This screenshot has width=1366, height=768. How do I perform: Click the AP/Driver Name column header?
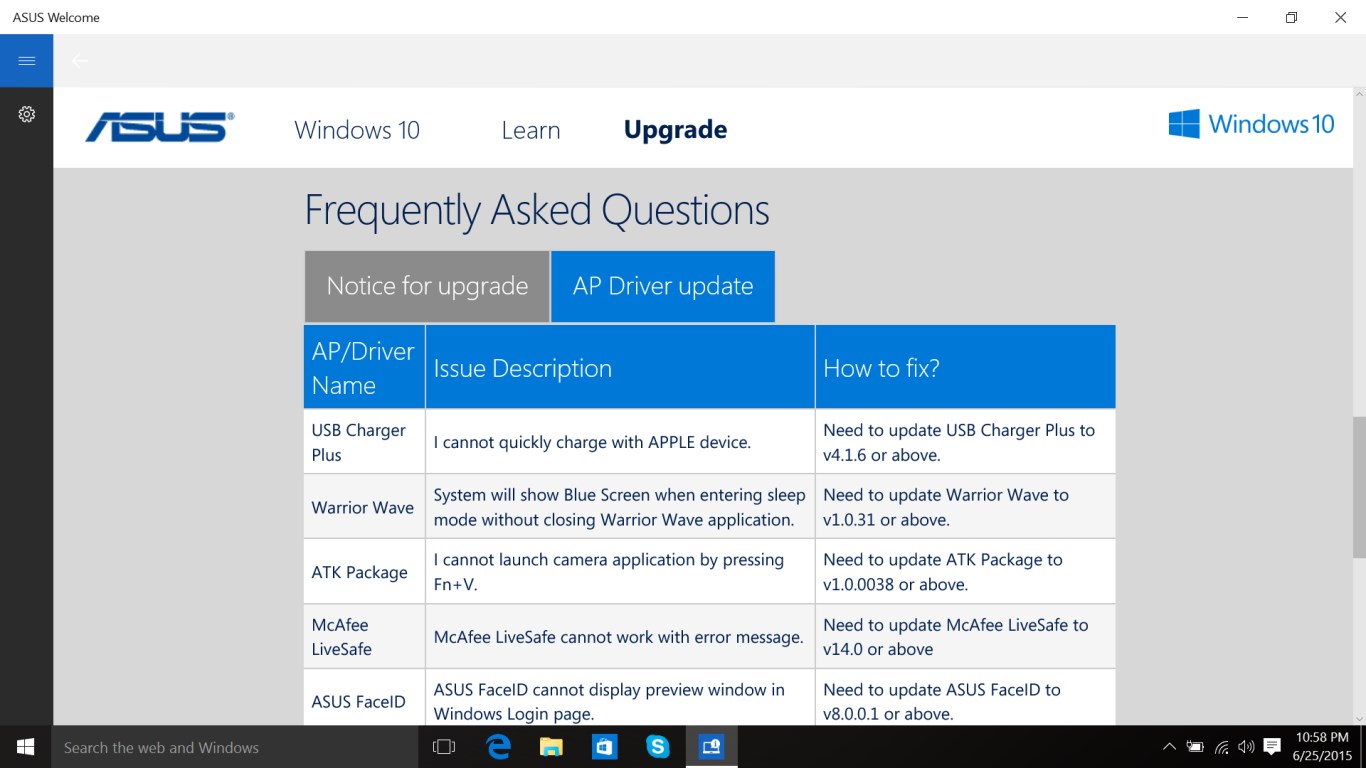(364, 367)
